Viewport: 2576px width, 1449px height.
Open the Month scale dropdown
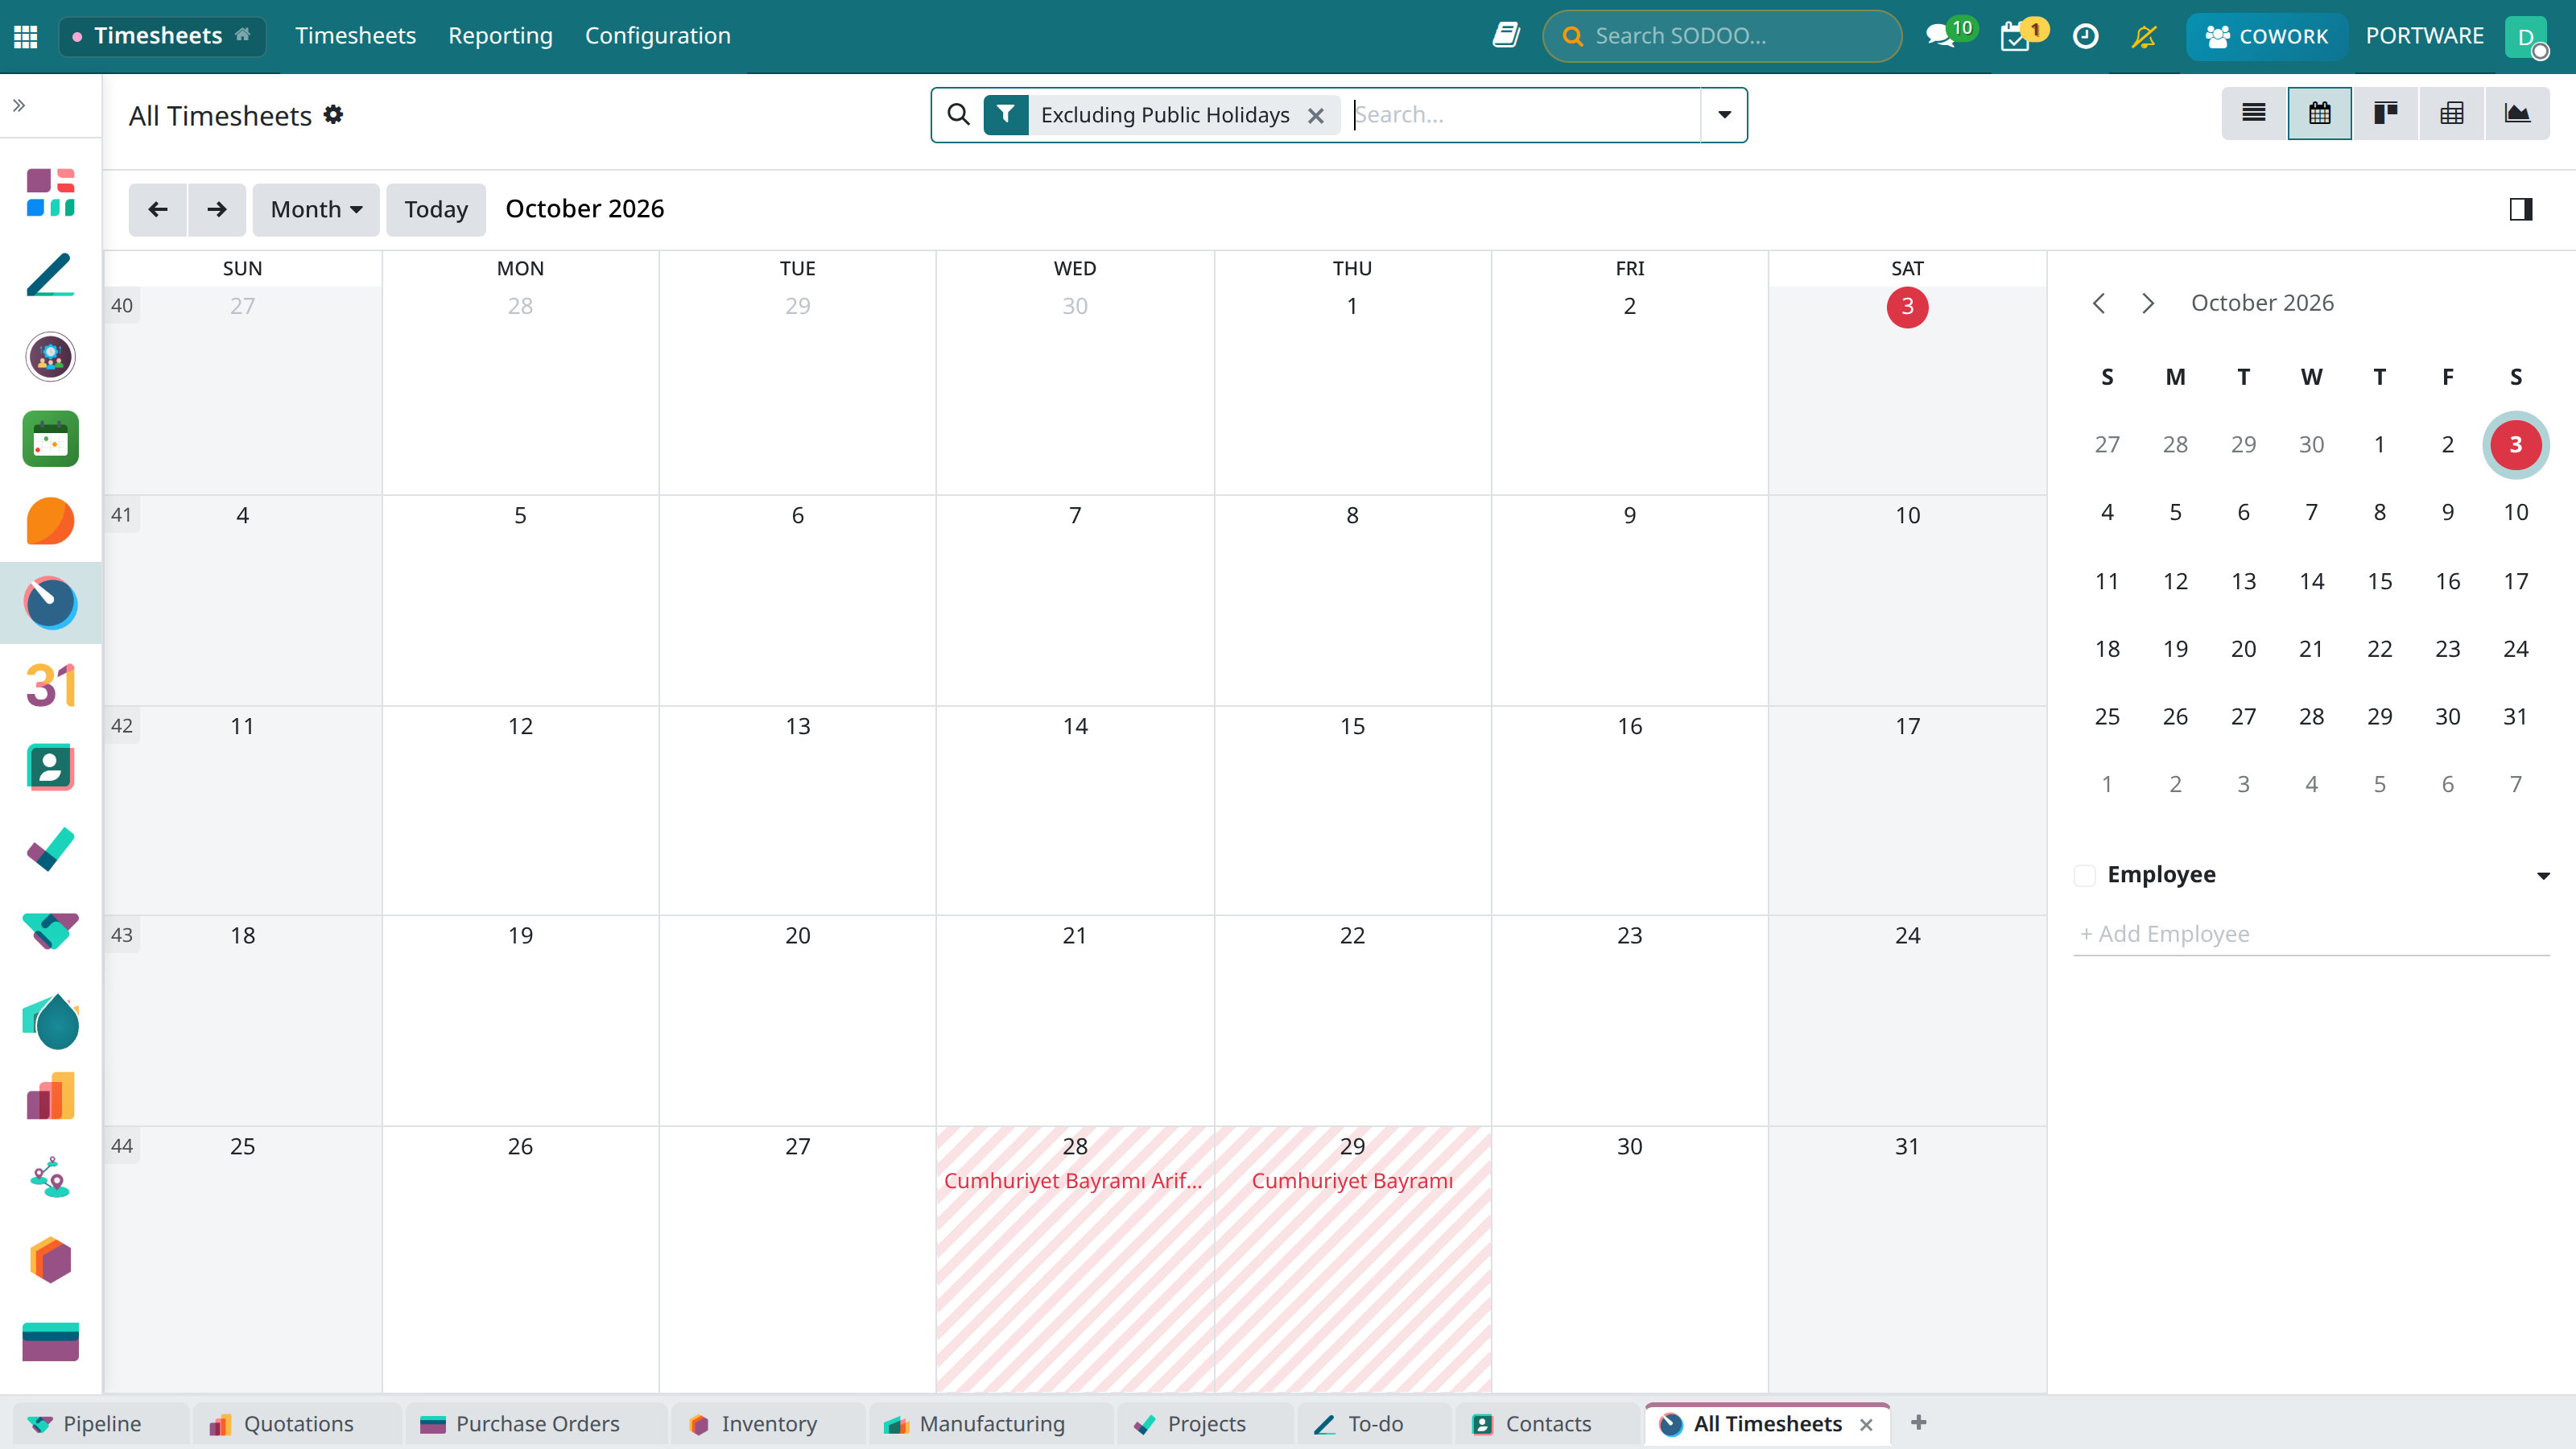pyautogui.click(x=316, y=209)
